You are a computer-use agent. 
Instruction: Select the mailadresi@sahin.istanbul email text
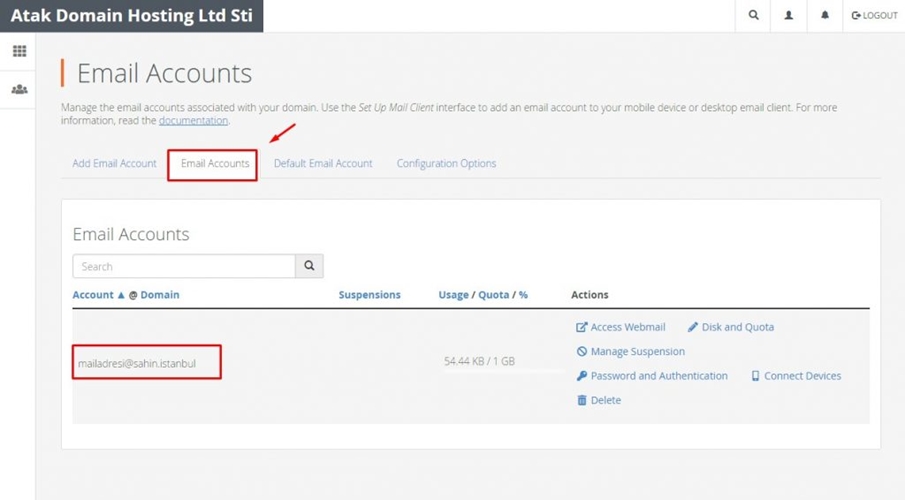click(x=137, y=364)
